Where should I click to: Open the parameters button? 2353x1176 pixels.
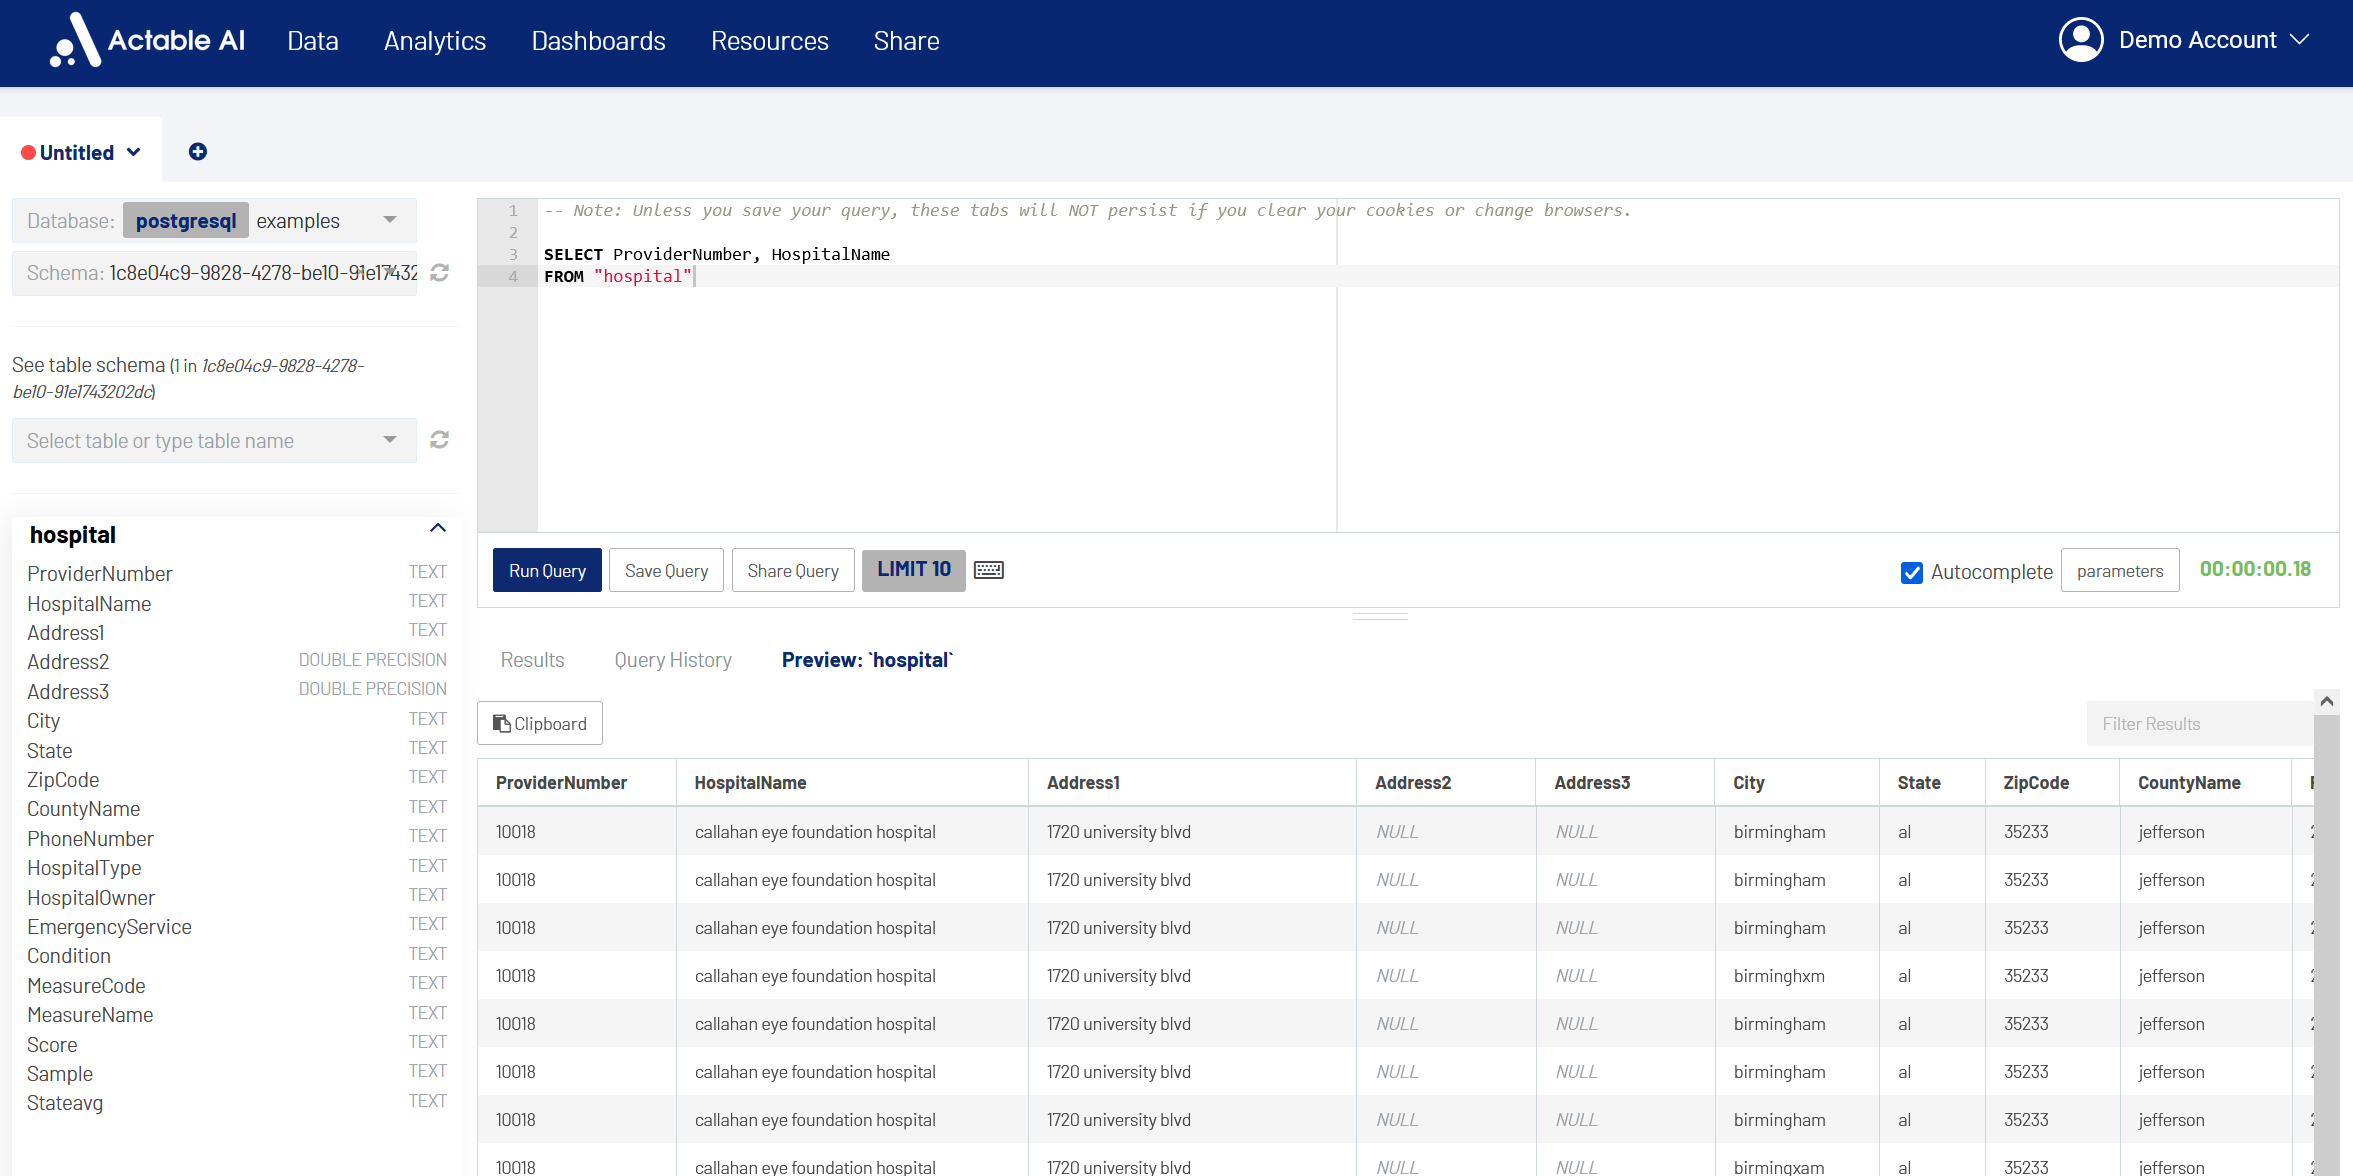click(x=2120, y=570)
